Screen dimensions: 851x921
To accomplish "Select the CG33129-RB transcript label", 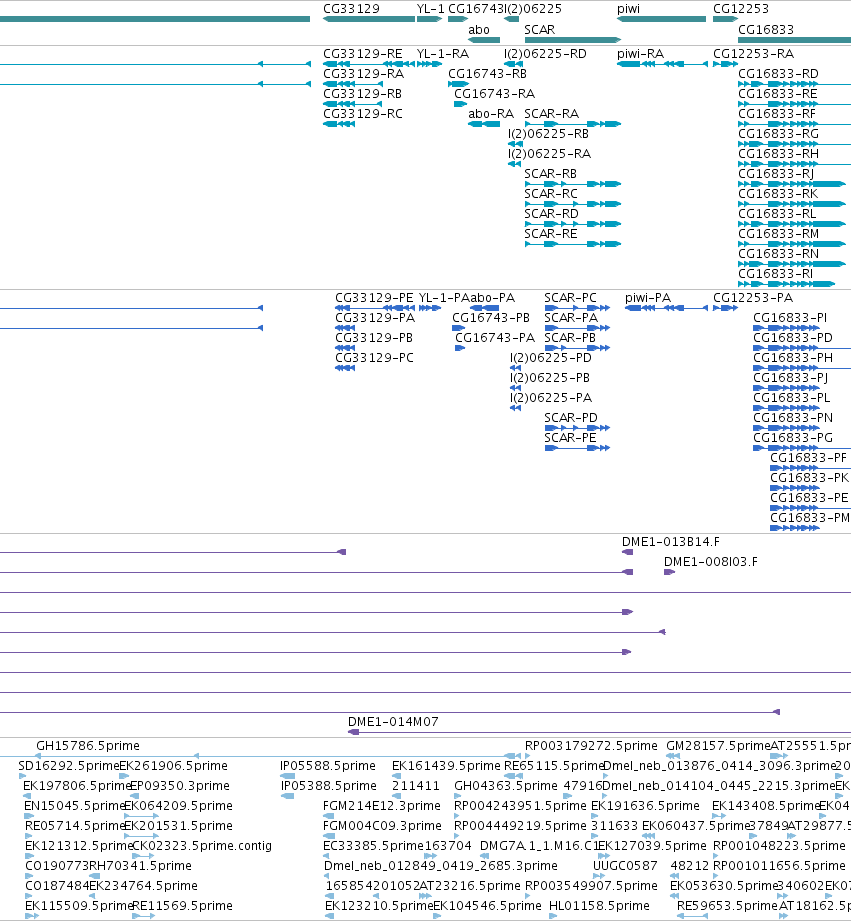I will point(362,93).
